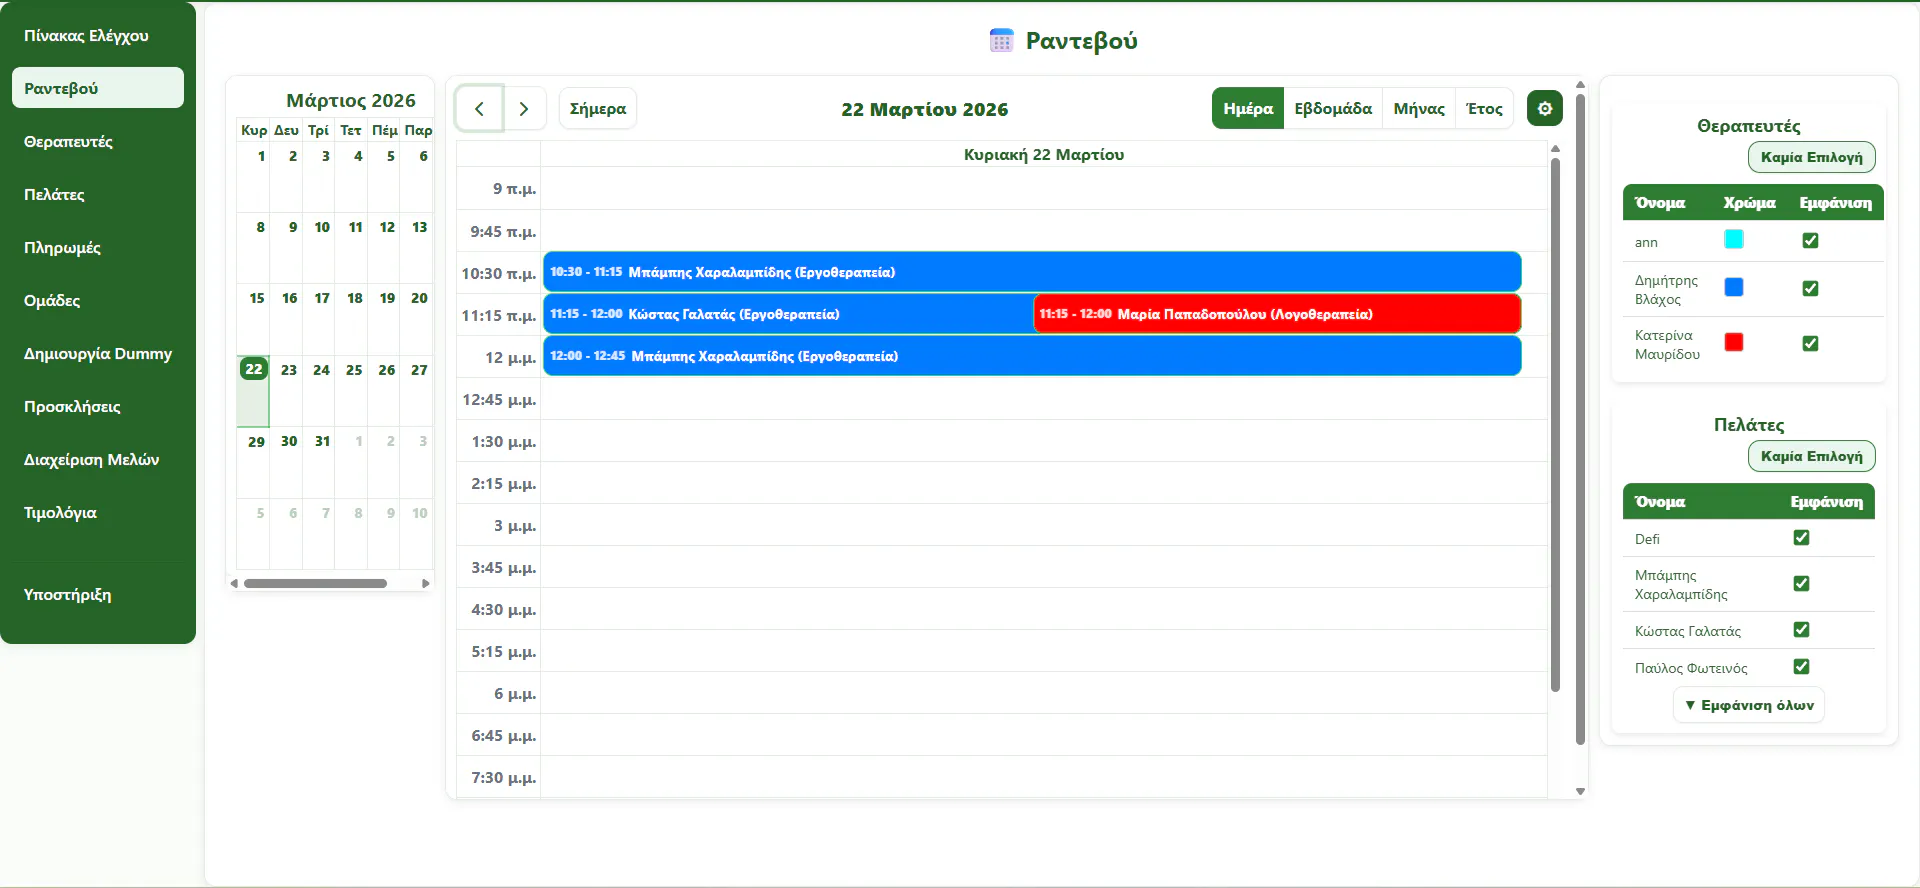
Task: Open Ομάδες page in sidebar
Action: point(98,300)
